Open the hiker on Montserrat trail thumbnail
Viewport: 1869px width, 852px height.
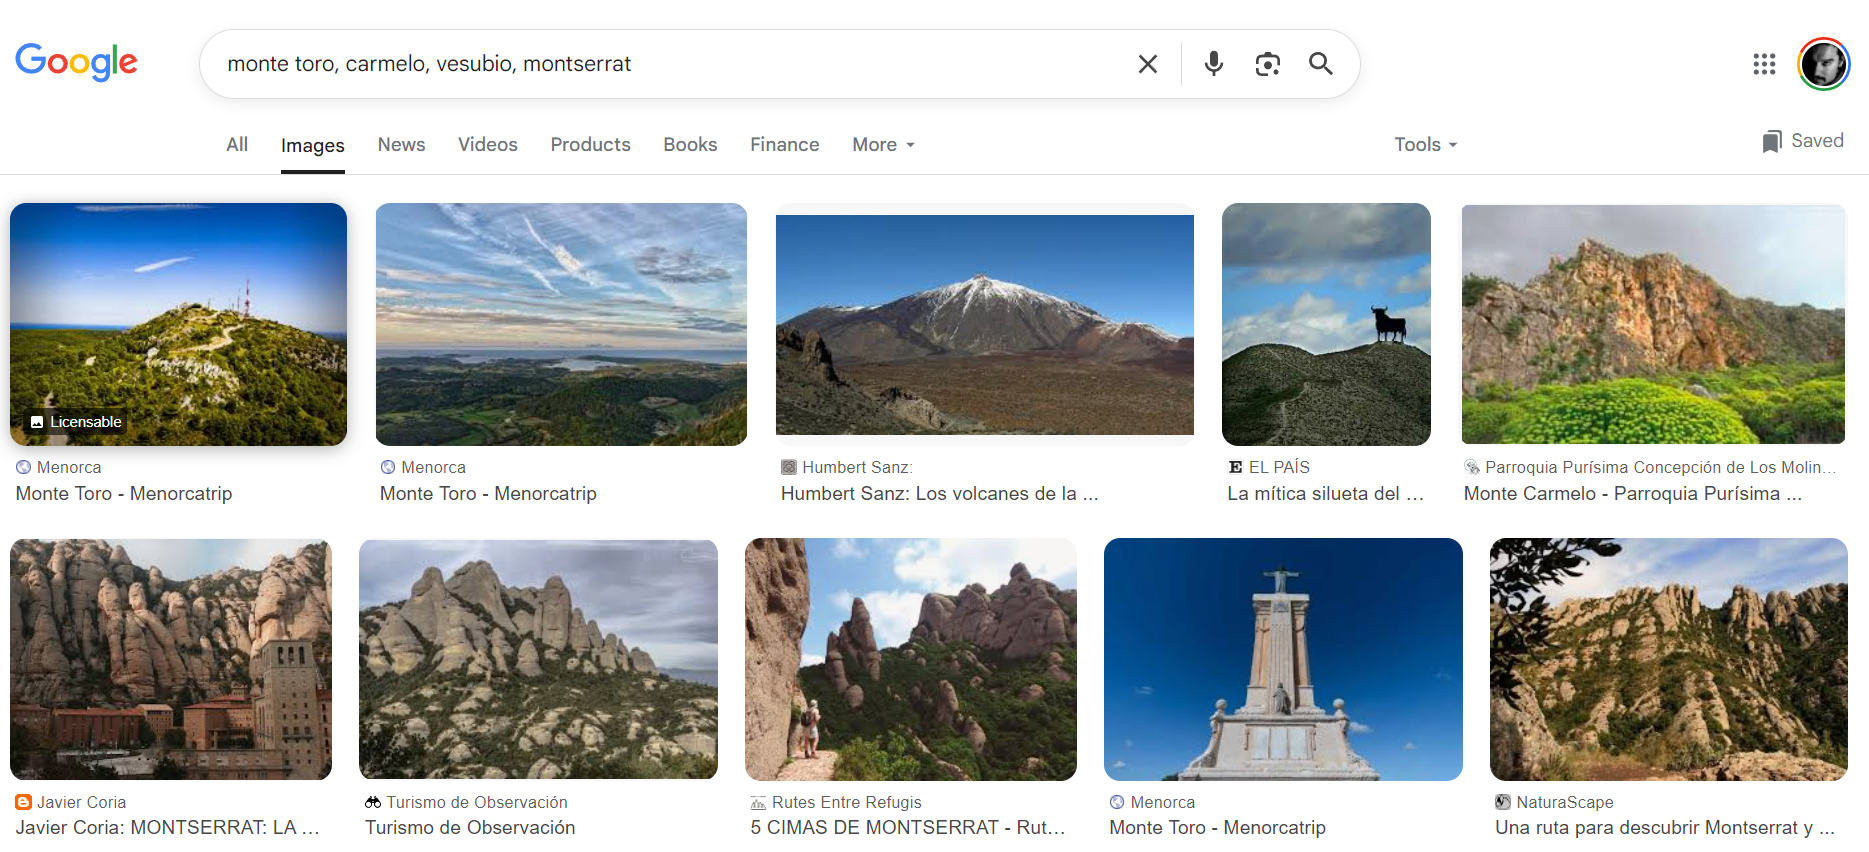(x=911, y=659)
